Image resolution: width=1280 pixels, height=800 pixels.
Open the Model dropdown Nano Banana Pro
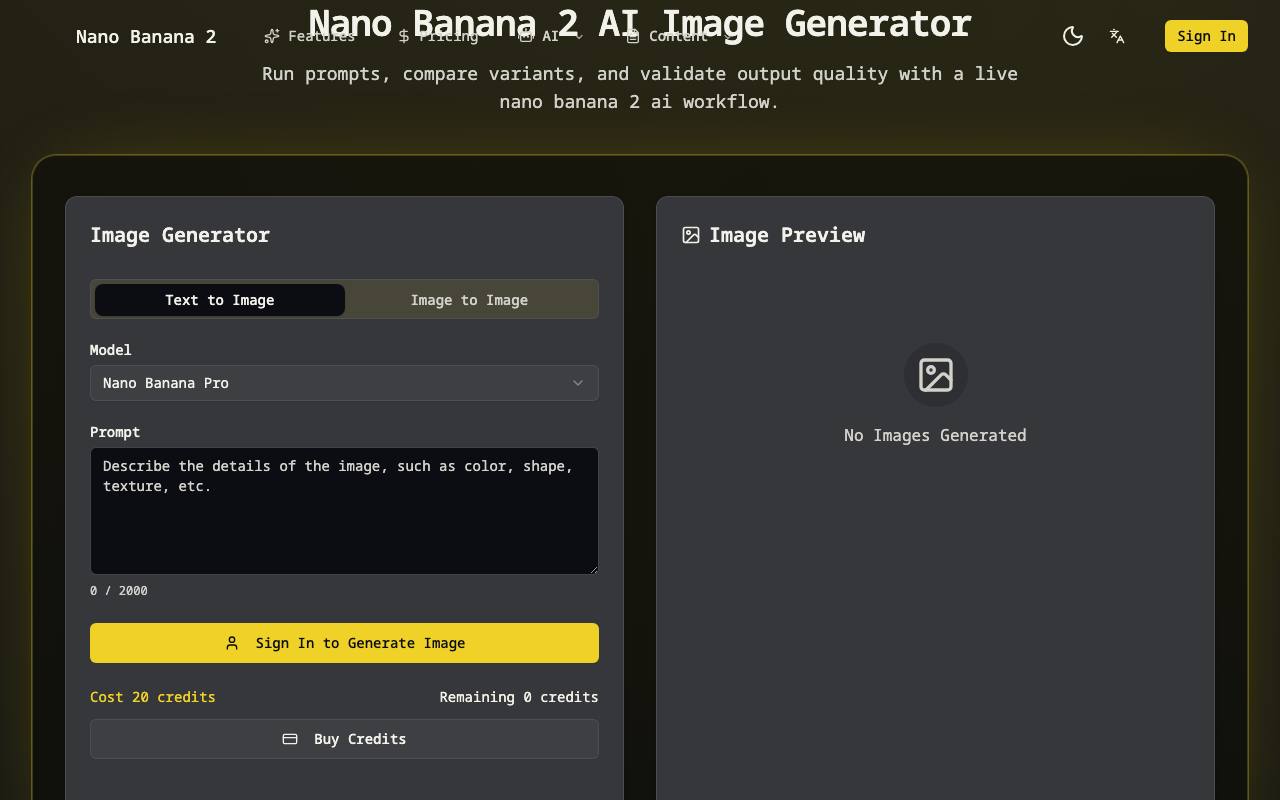click(x=344, y=383)
